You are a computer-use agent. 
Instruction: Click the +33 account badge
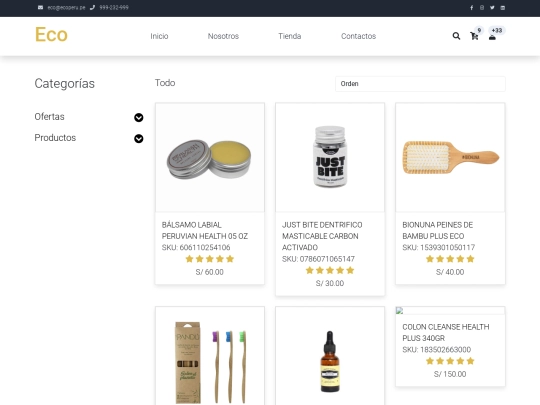[497, 30]
